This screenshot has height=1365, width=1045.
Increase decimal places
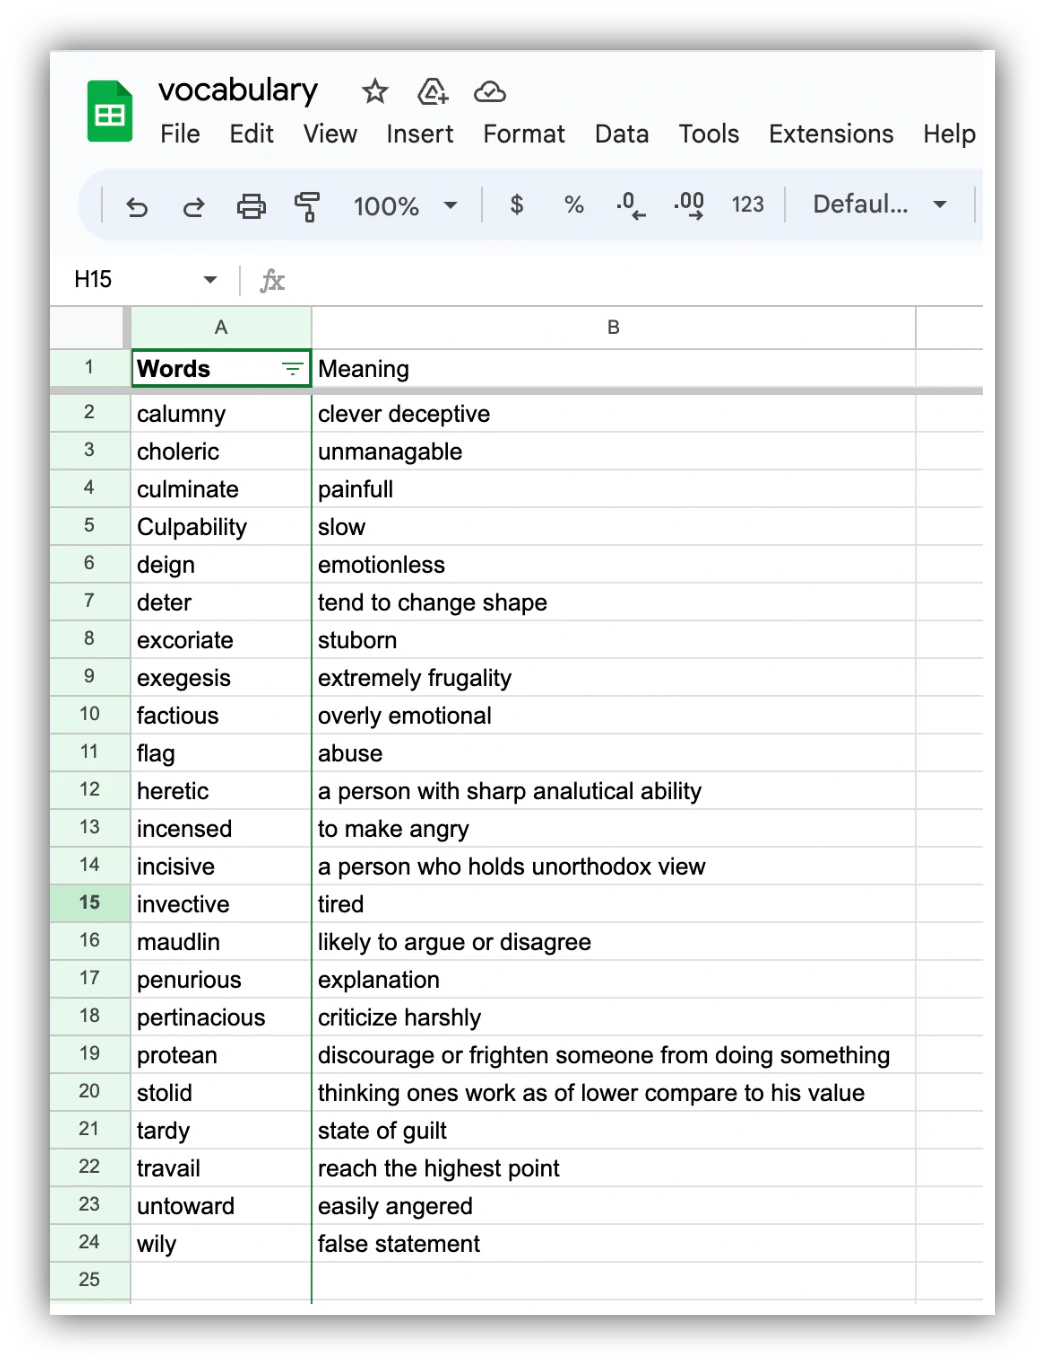(689, 205)
